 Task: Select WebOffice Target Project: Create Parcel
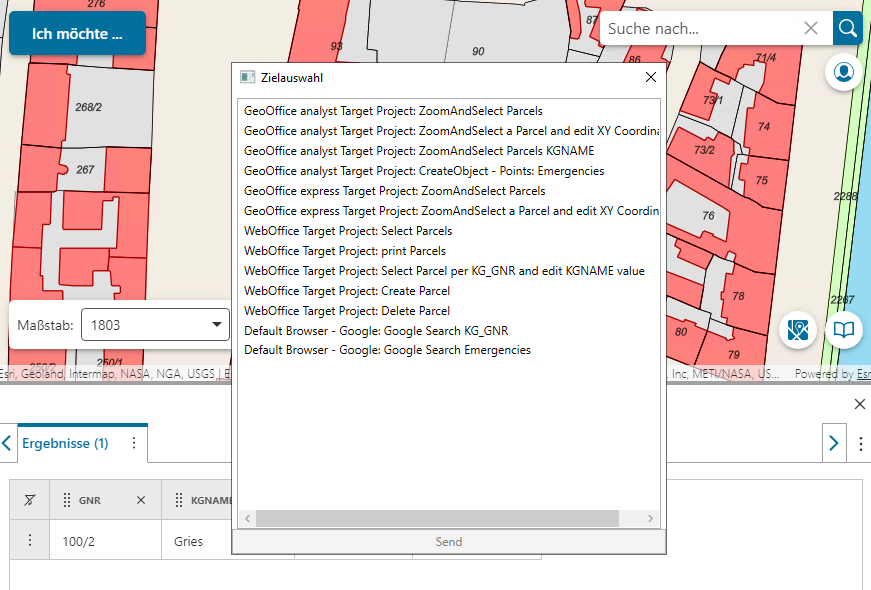(346, 291)
